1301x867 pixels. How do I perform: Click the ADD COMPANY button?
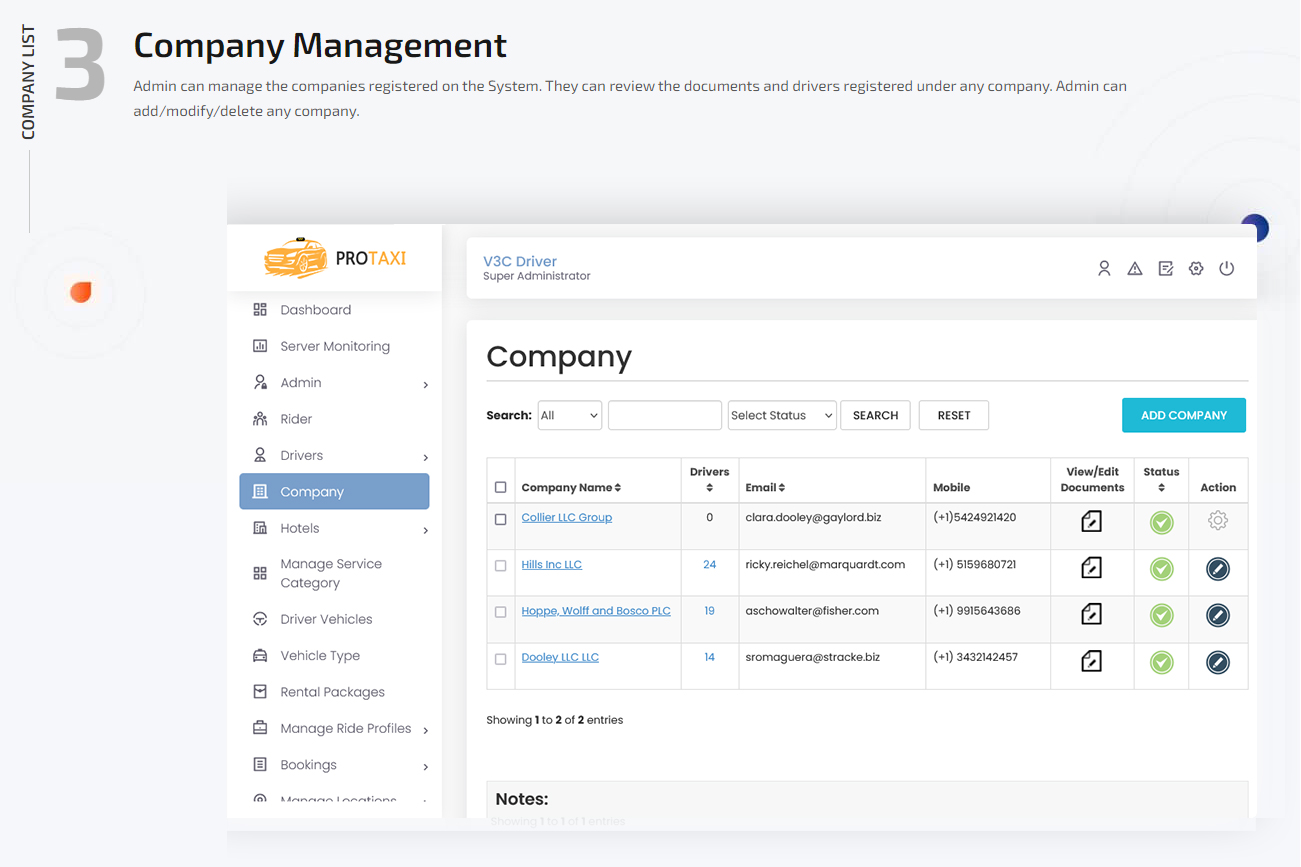(x=1184, y=415)
